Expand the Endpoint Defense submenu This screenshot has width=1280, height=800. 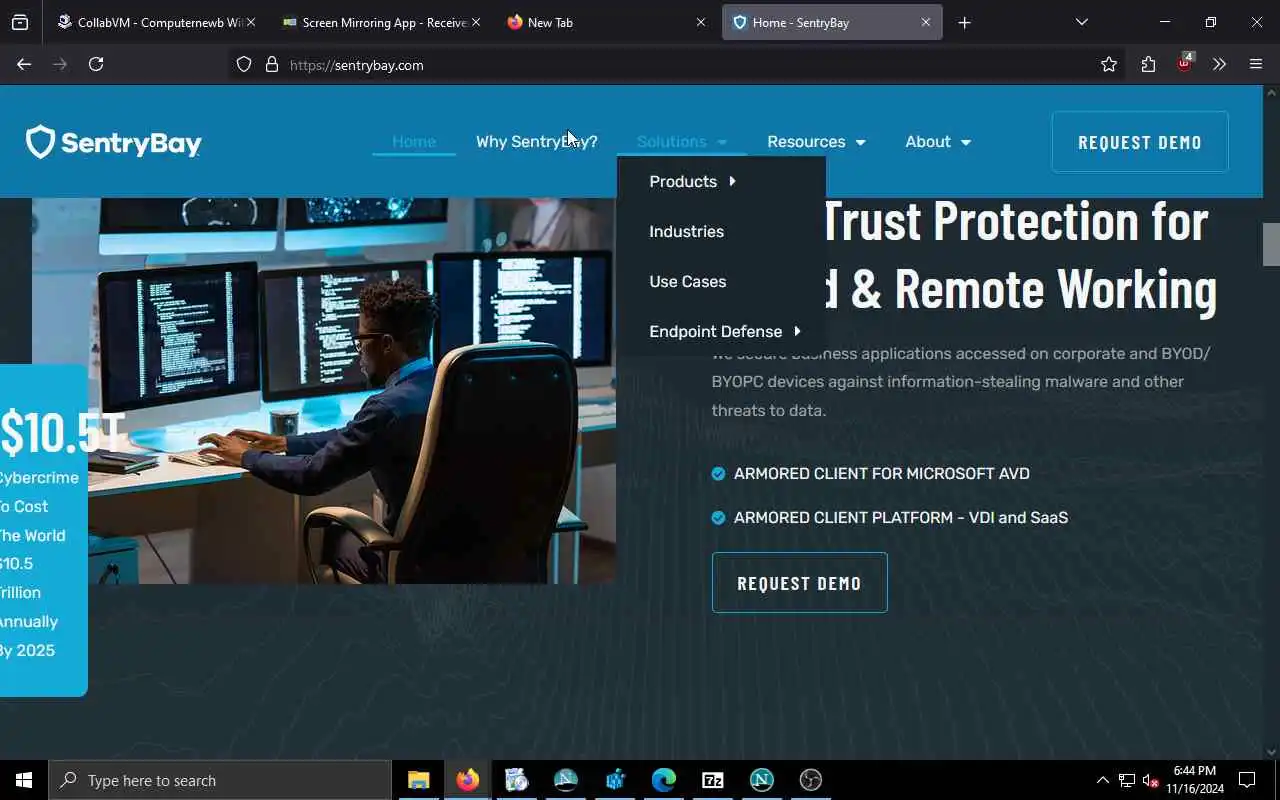point(725,331)
